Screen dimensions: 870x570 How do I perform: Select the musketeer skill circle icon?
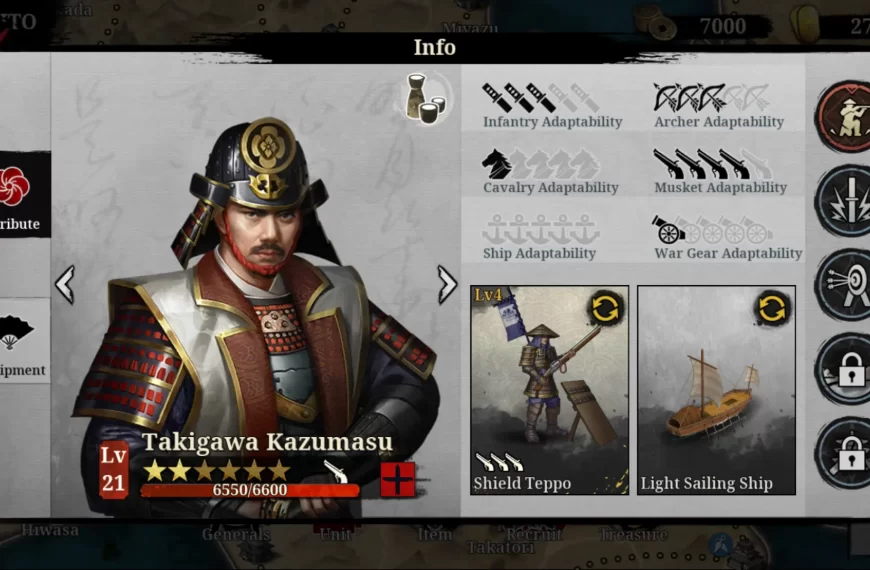click(x=845, y=117)
